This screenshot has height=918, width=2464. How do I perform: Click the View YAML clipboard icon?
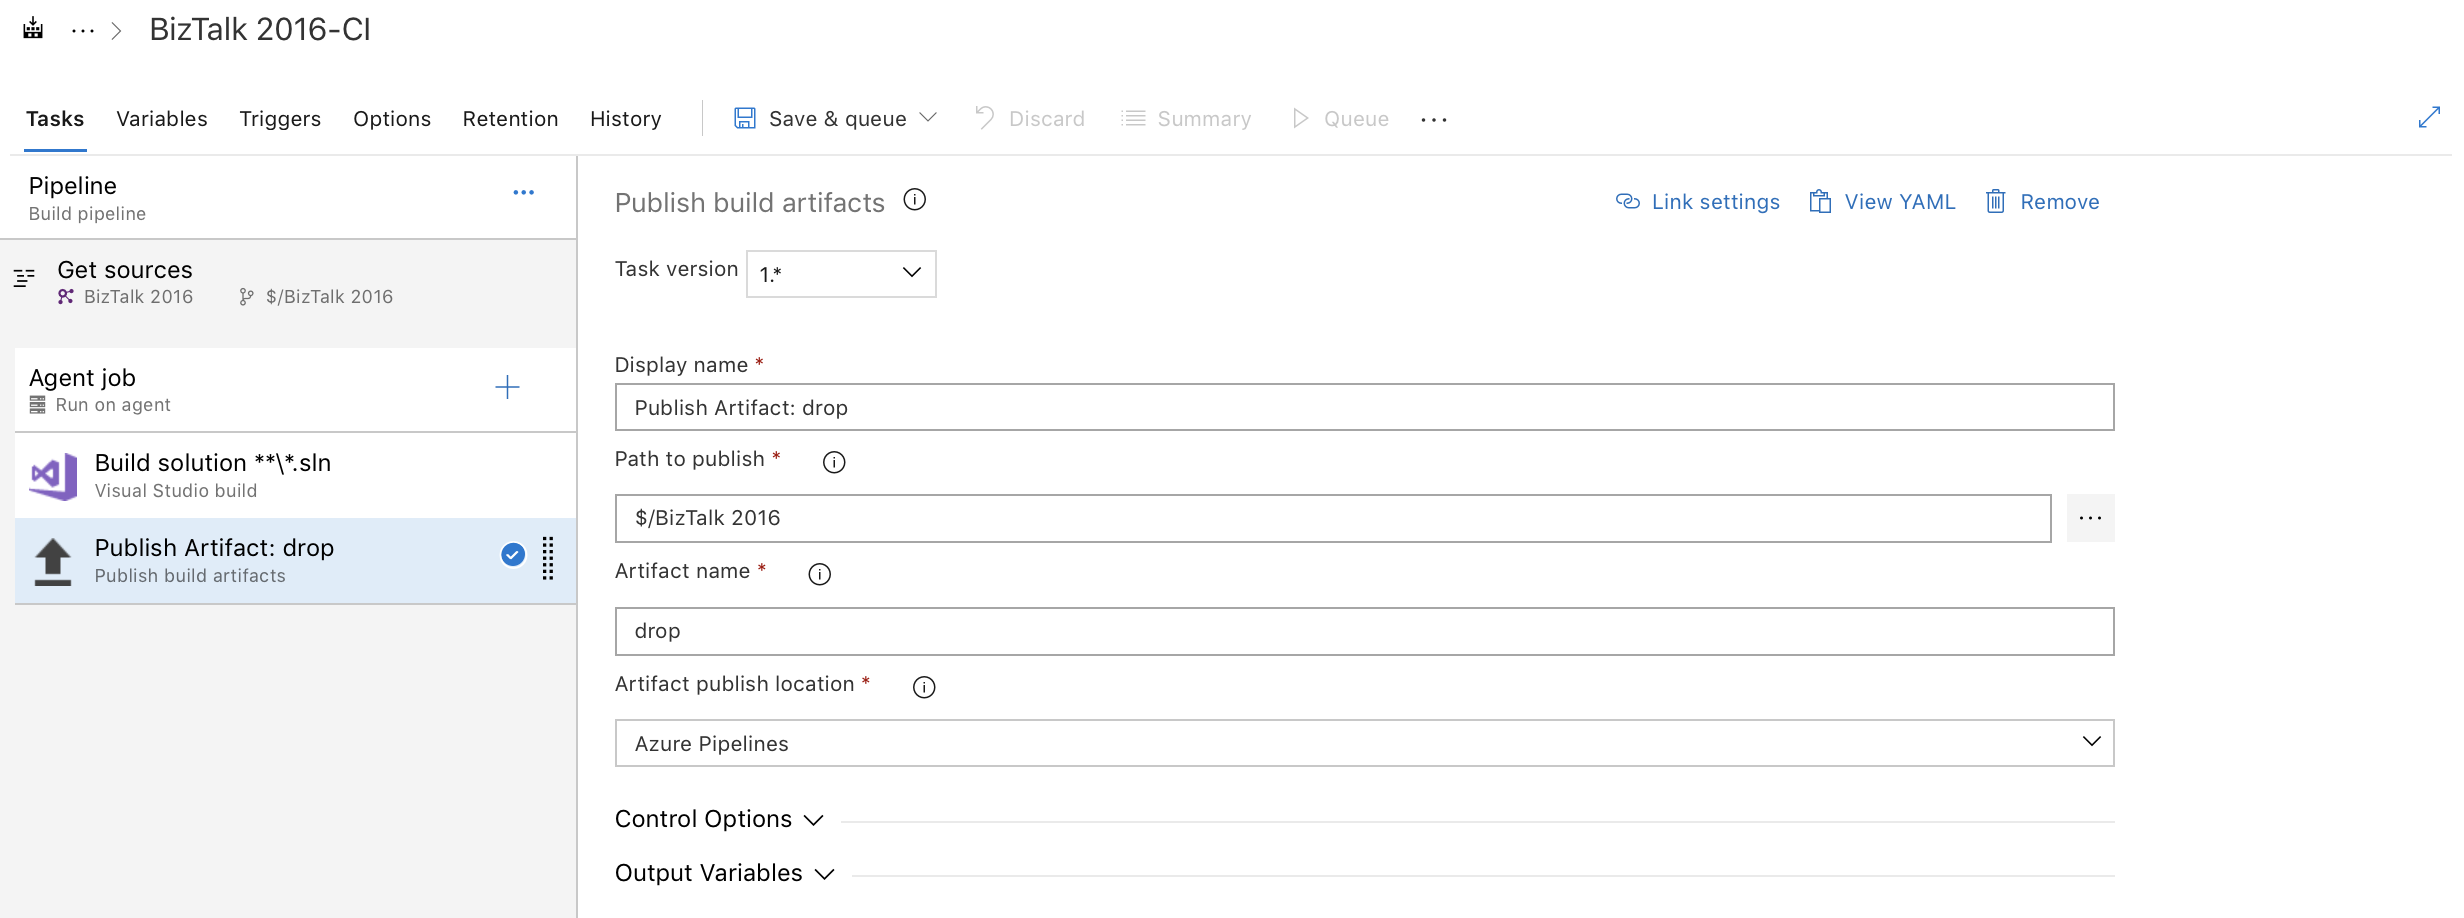pyautogui.click(x=1820, y=201)
